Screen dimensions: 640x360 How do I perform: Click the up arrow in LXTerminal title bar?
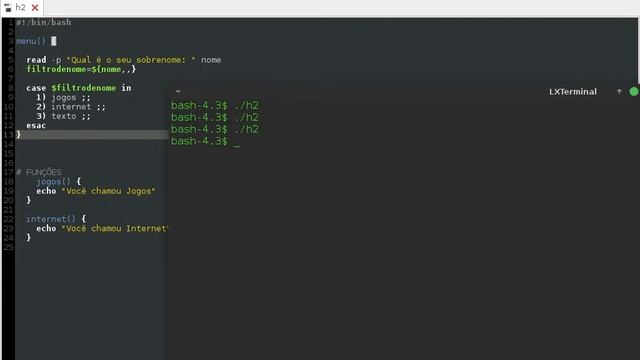[x=619, y=91]
